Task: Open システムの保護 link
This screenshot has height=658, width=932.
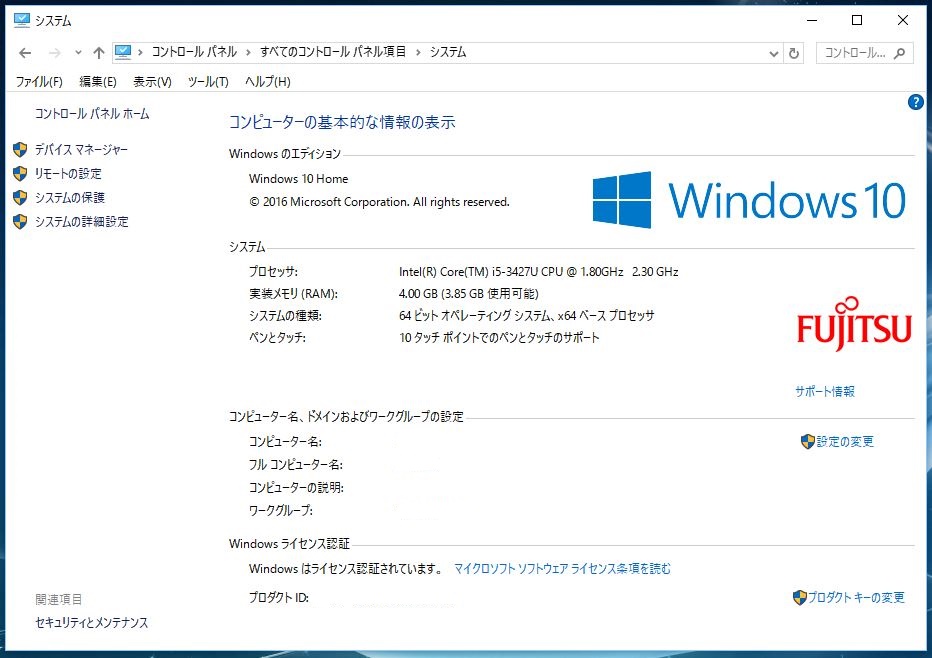Action: point(70,197)
